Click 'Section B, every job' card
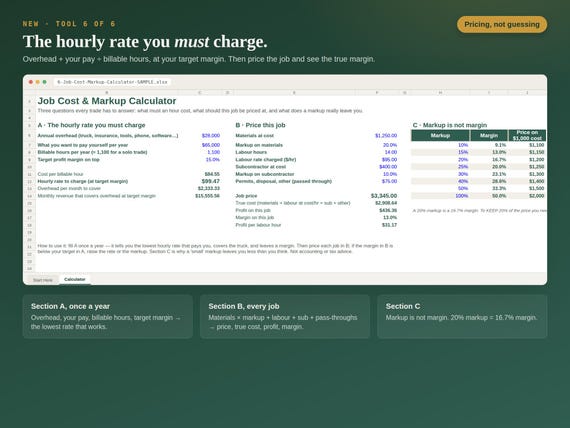This screenshot has width=570, height=428. click(x=285, y=316)
